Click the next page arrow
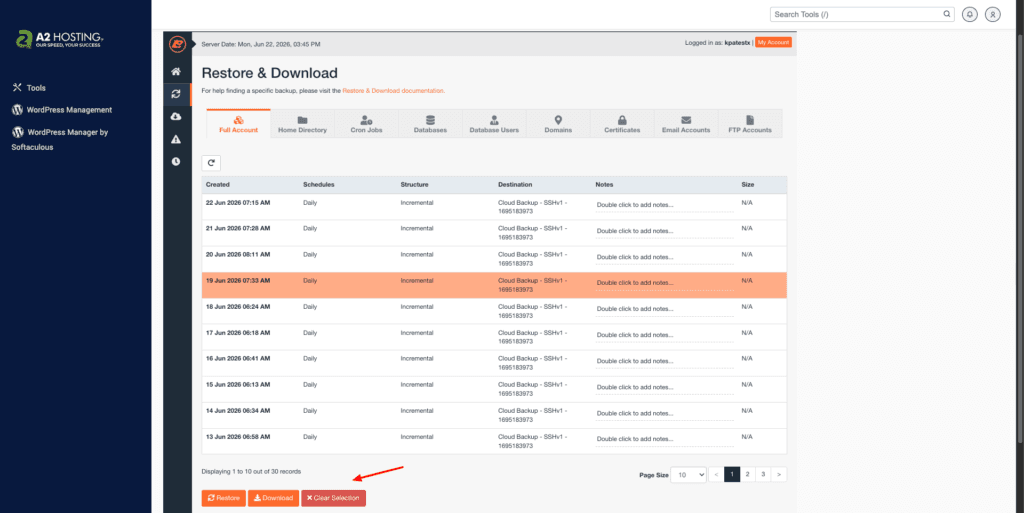This screenshot has width=1024, height=513. tap(778, 474)
